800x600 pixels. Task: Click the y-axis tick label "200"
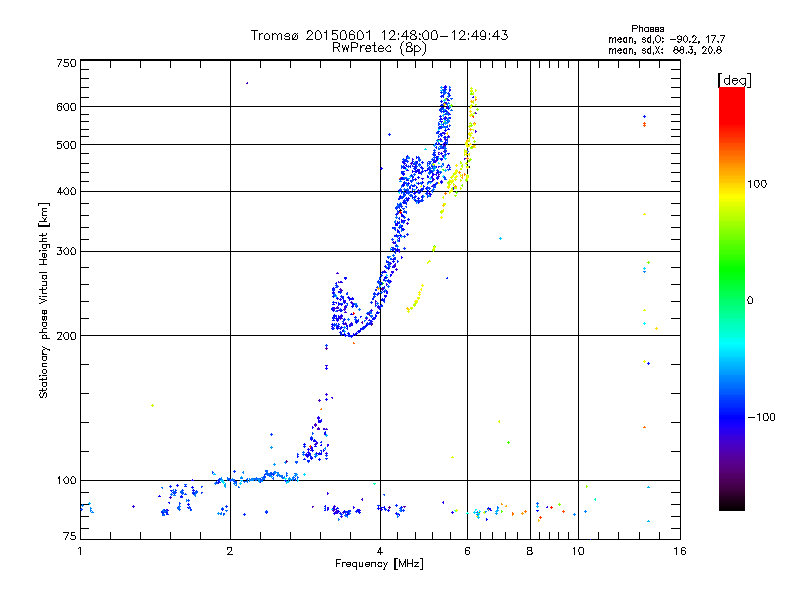pos(66,336)
